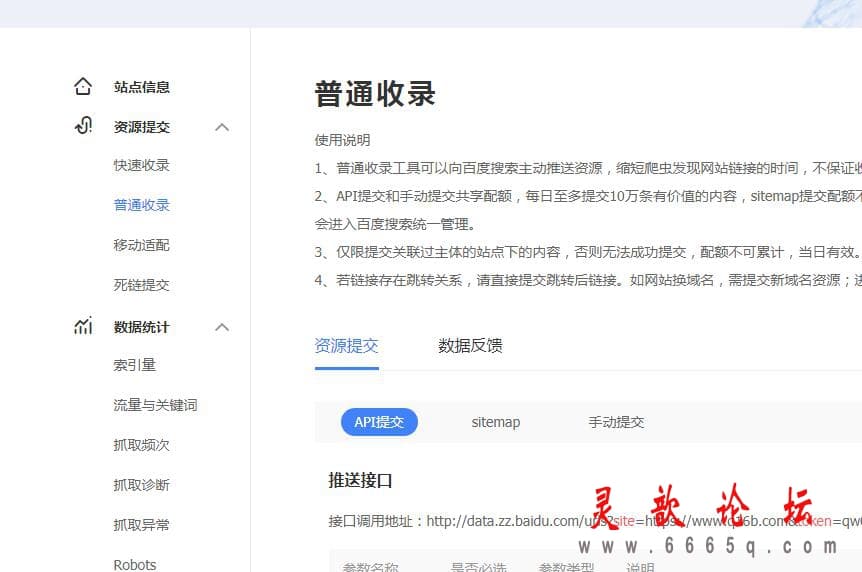Image resolution: width=862 pixels, height=572 pixels.
Task: Open Robots page in sidebar
Action: (135, 565)
